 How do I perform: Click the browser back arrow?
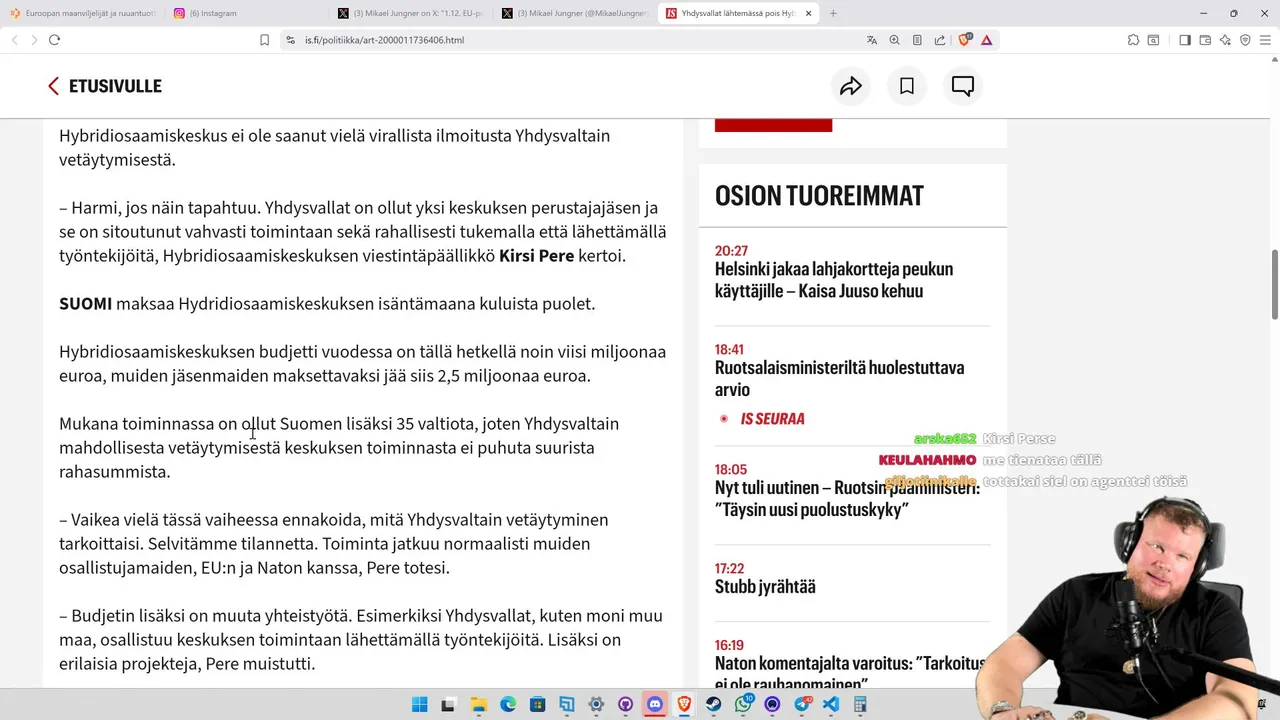point(14,40)
